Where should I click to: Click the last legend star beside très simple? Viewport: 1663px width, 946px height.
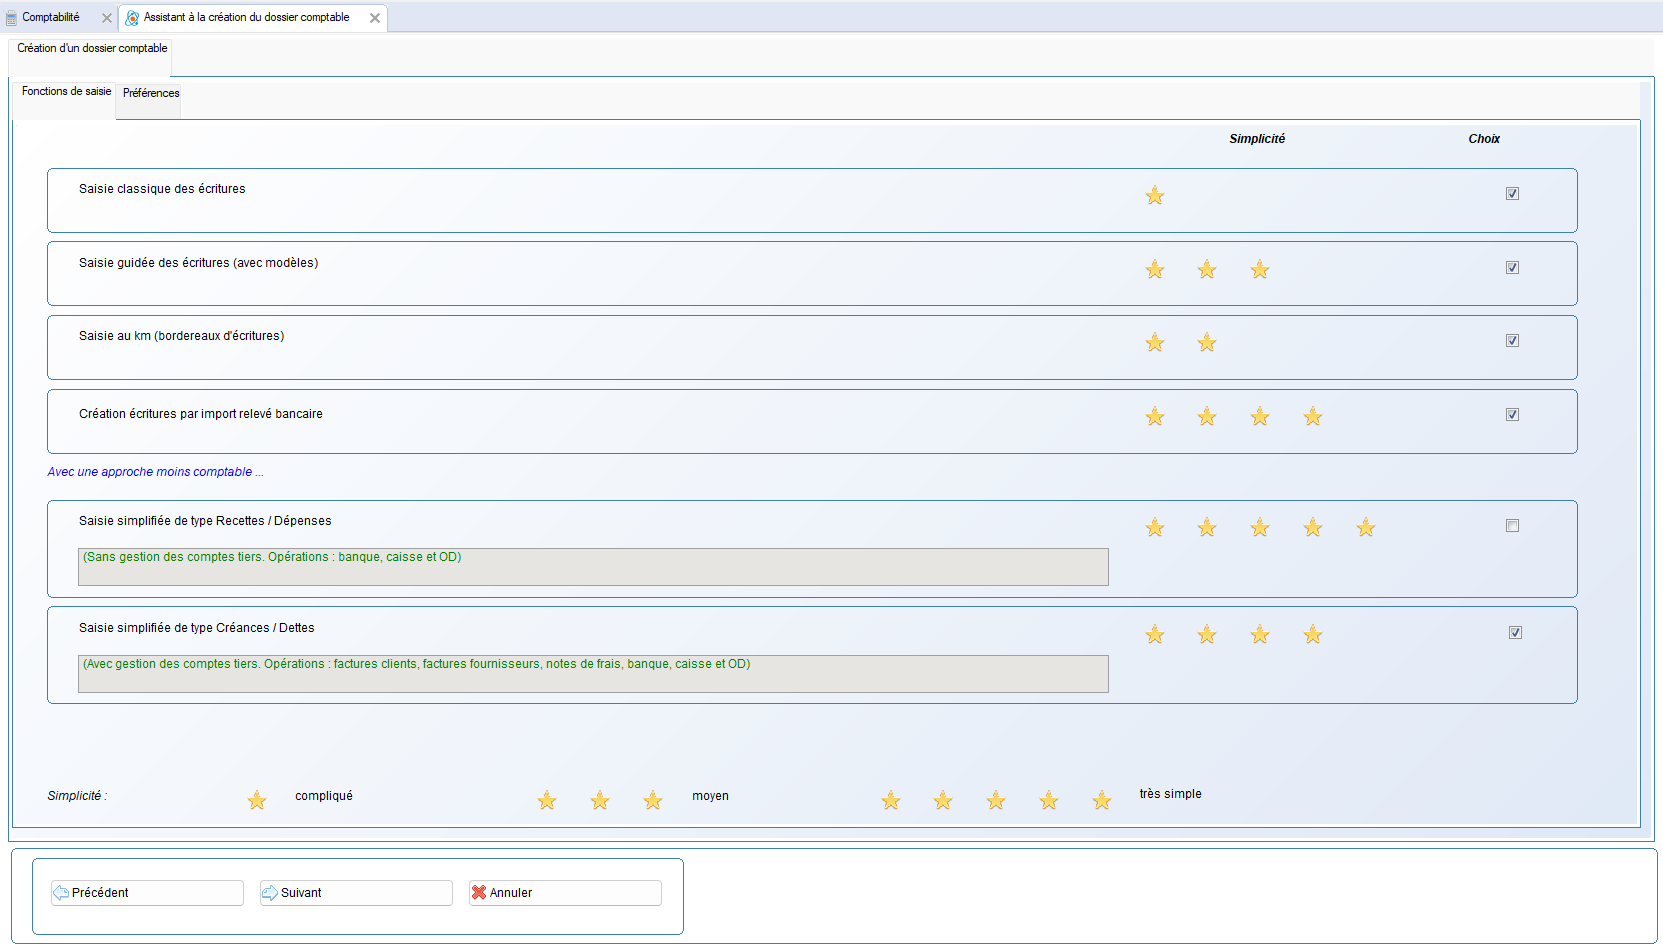pyautogui.click(x=1102, y=800)
